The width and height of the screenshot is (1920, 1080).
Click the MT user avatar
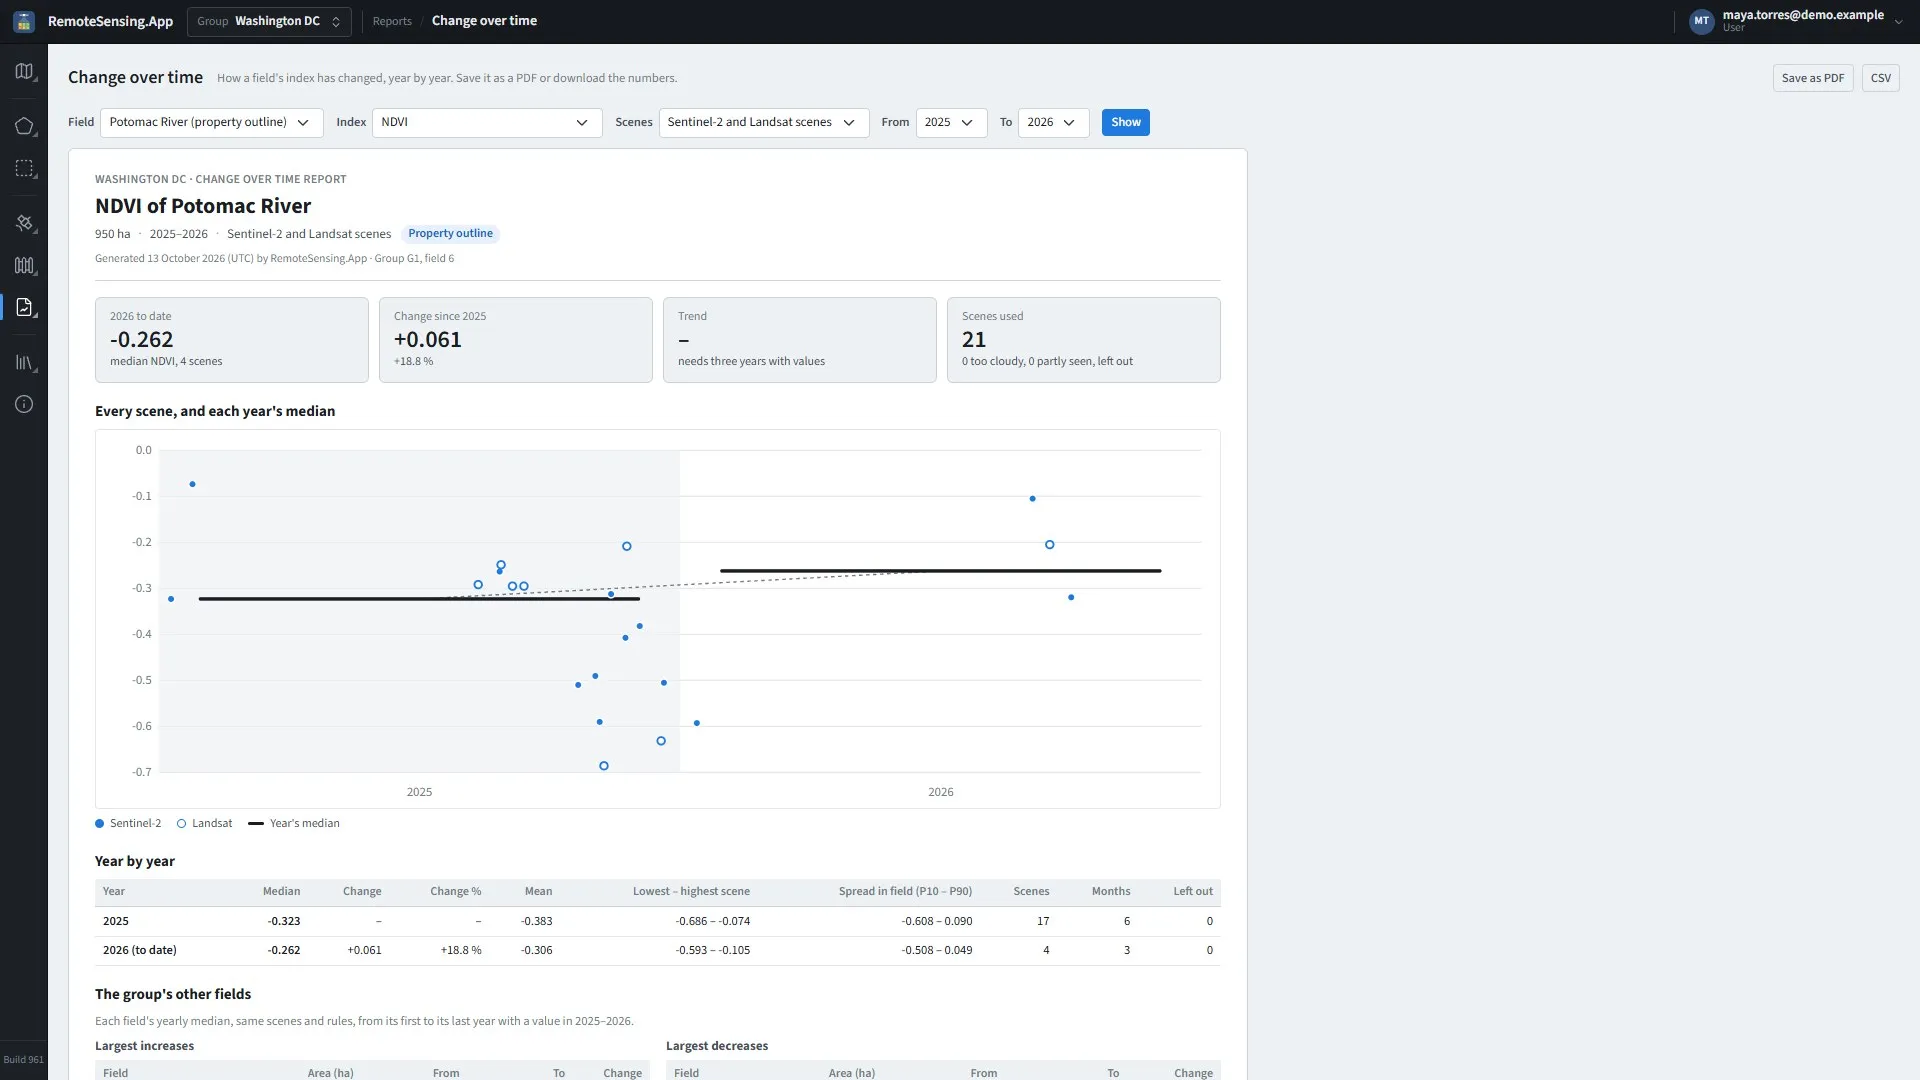[x=1701, y=21]
